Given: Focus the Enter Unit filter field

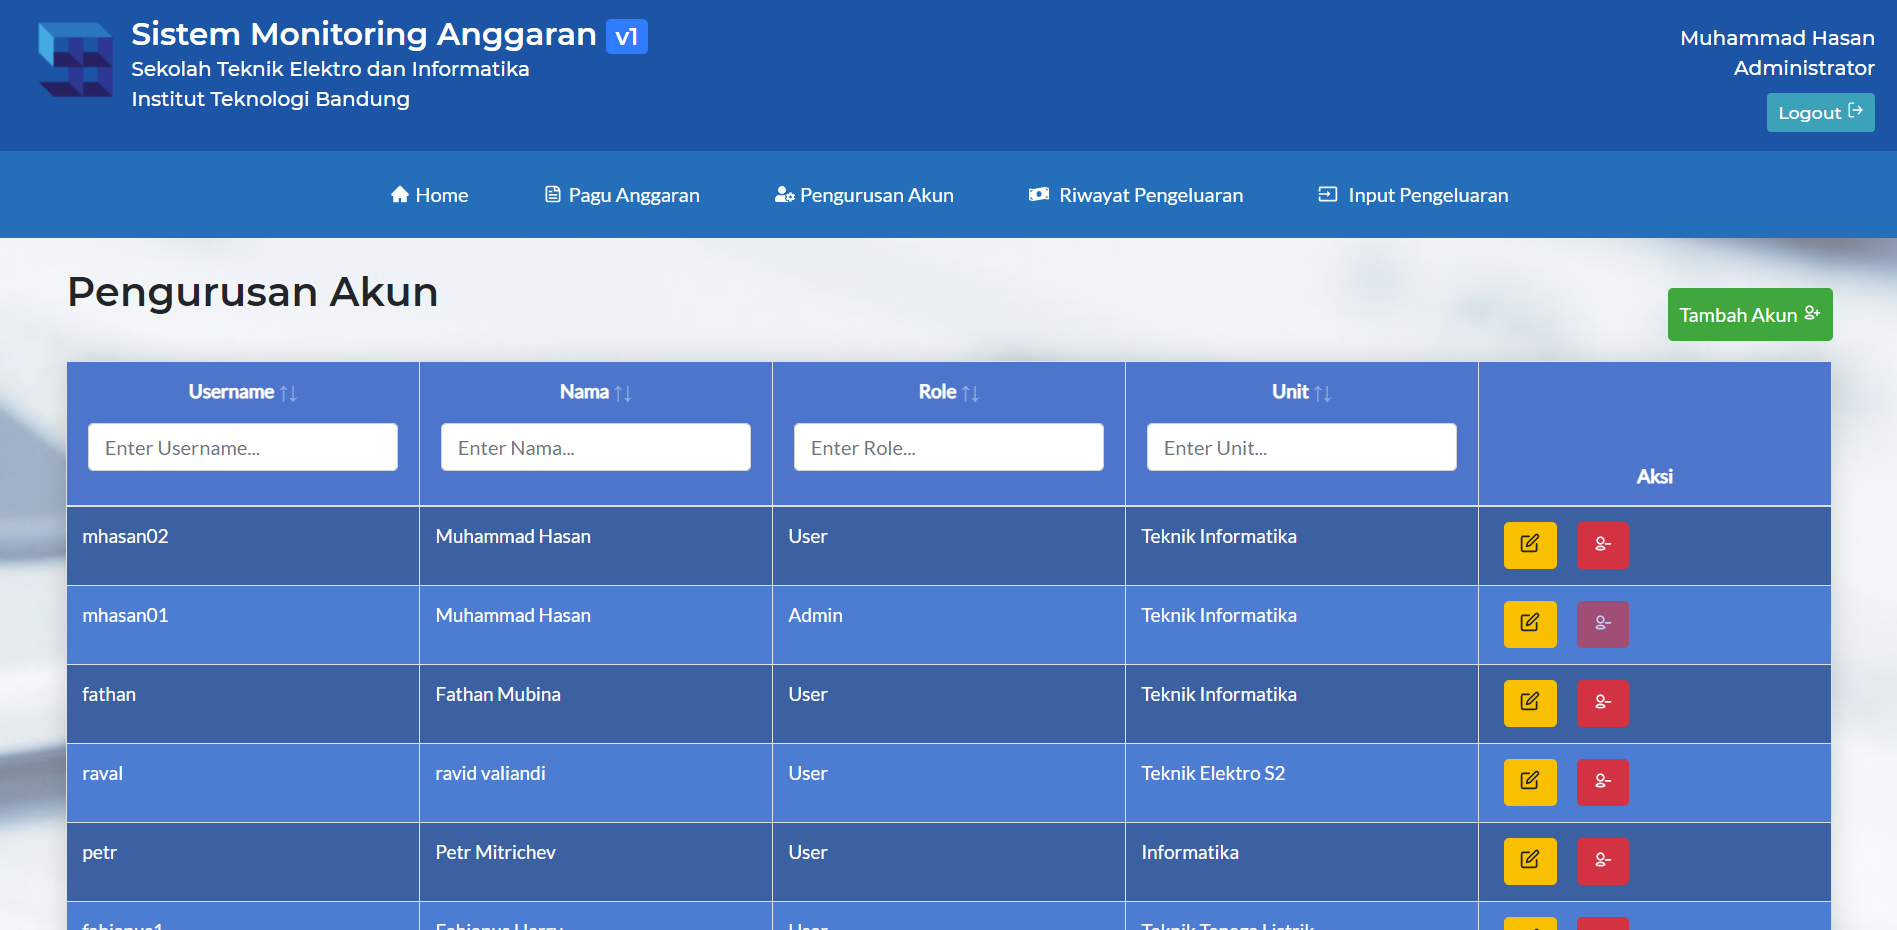Looking at the screenshot, I should click(1302, 447).
